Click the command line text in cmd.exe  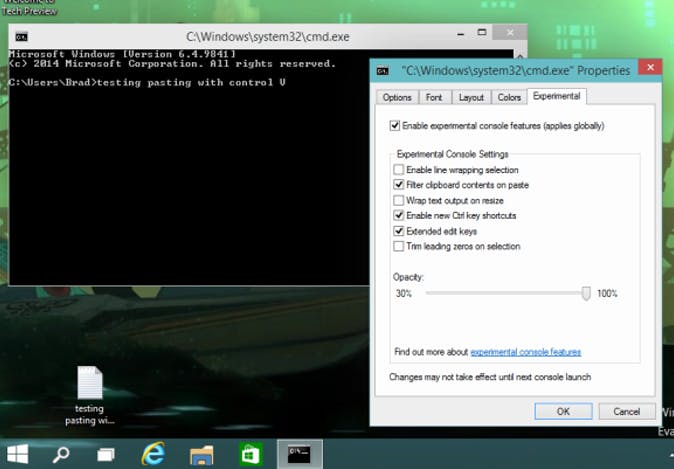click(147, 83)
